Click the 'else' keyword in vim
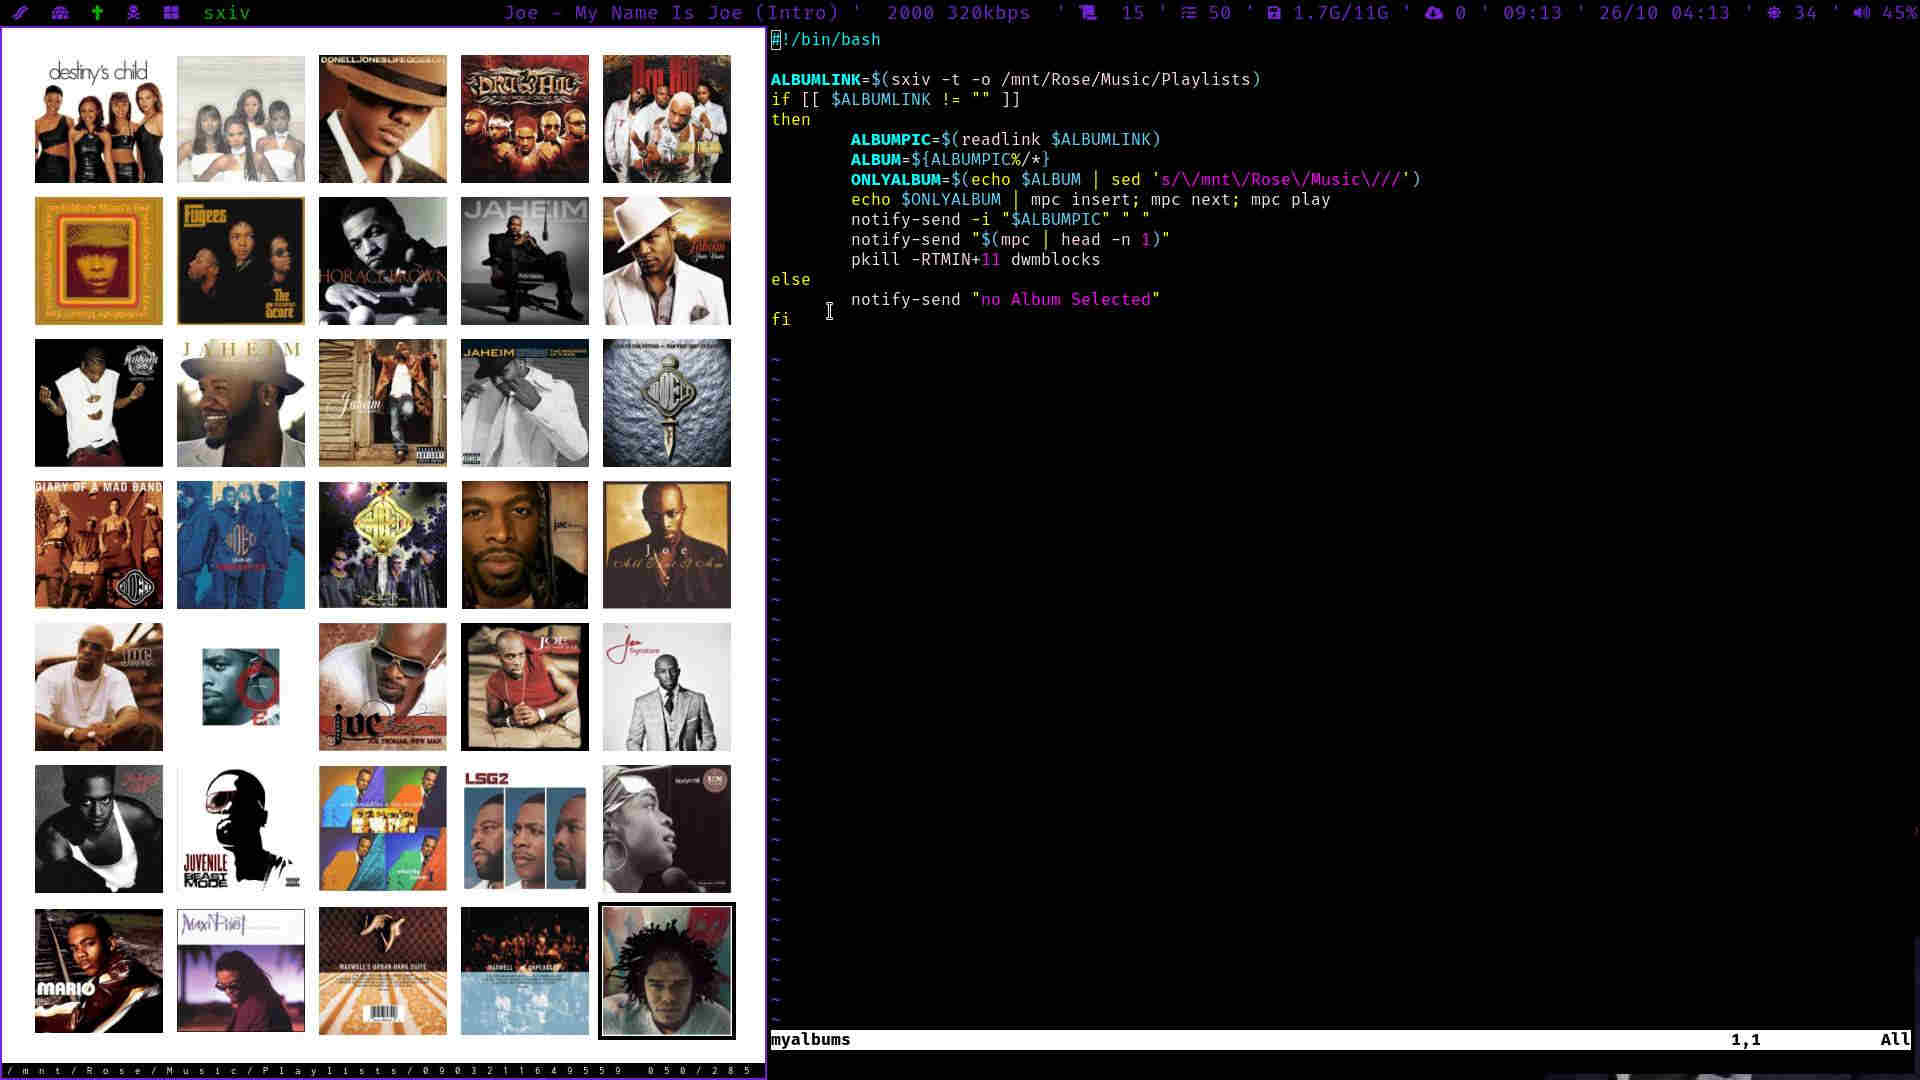1920x1080 pixels. (791, 279)
